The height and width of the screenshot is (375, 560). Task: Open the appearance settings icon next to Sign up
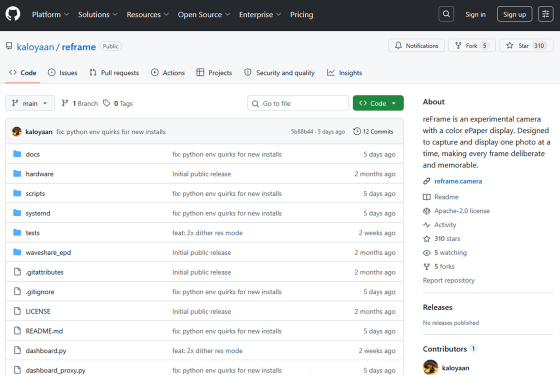[545, 14]
